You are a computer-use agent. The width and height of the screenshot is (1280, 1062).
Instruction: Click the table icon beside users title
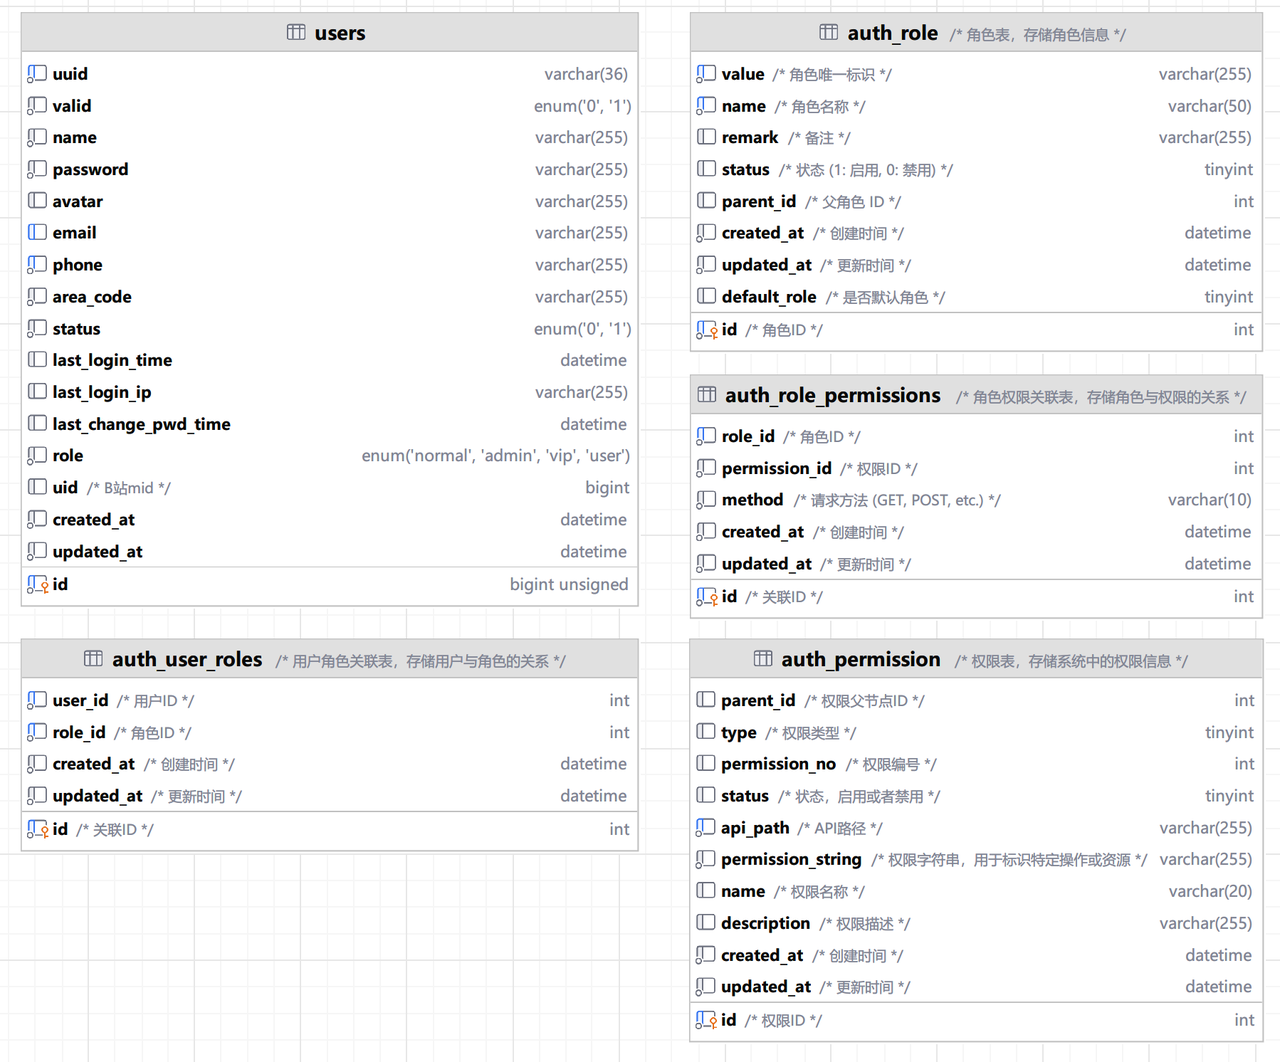pyautogui.click(x=296, y=32)
